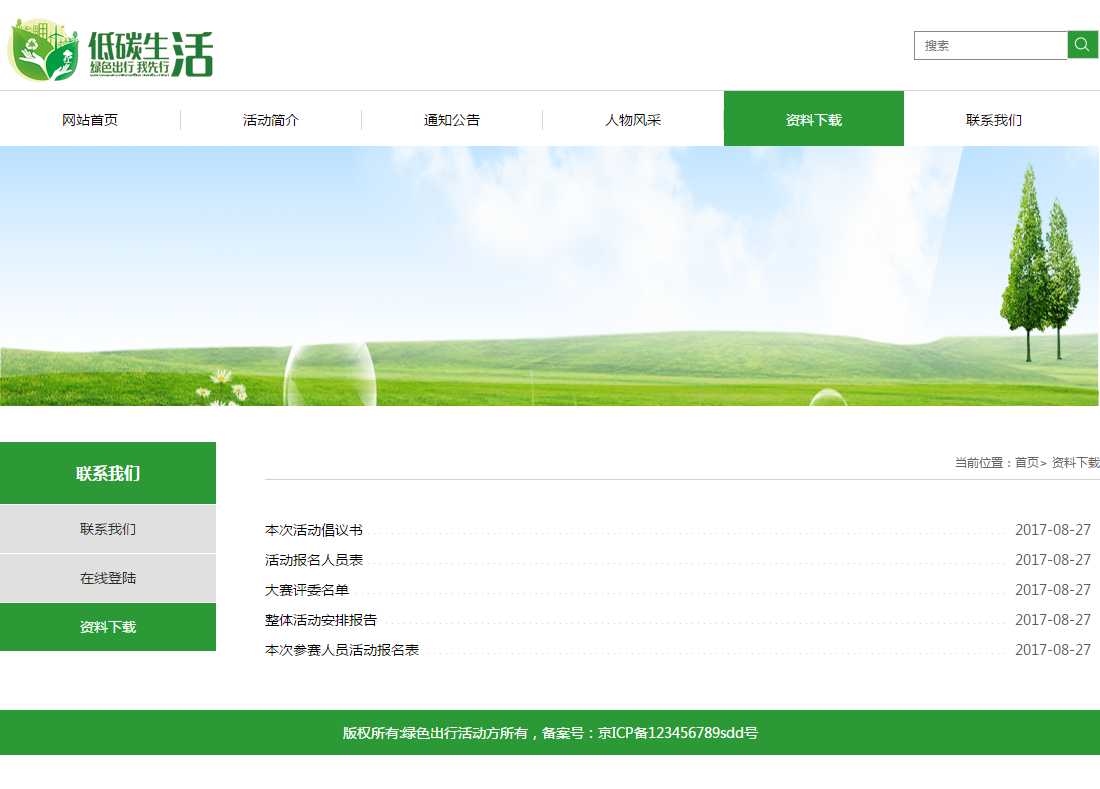Open 在线登陆 from the sidebar
The image size is (1100, 789).
108,578
